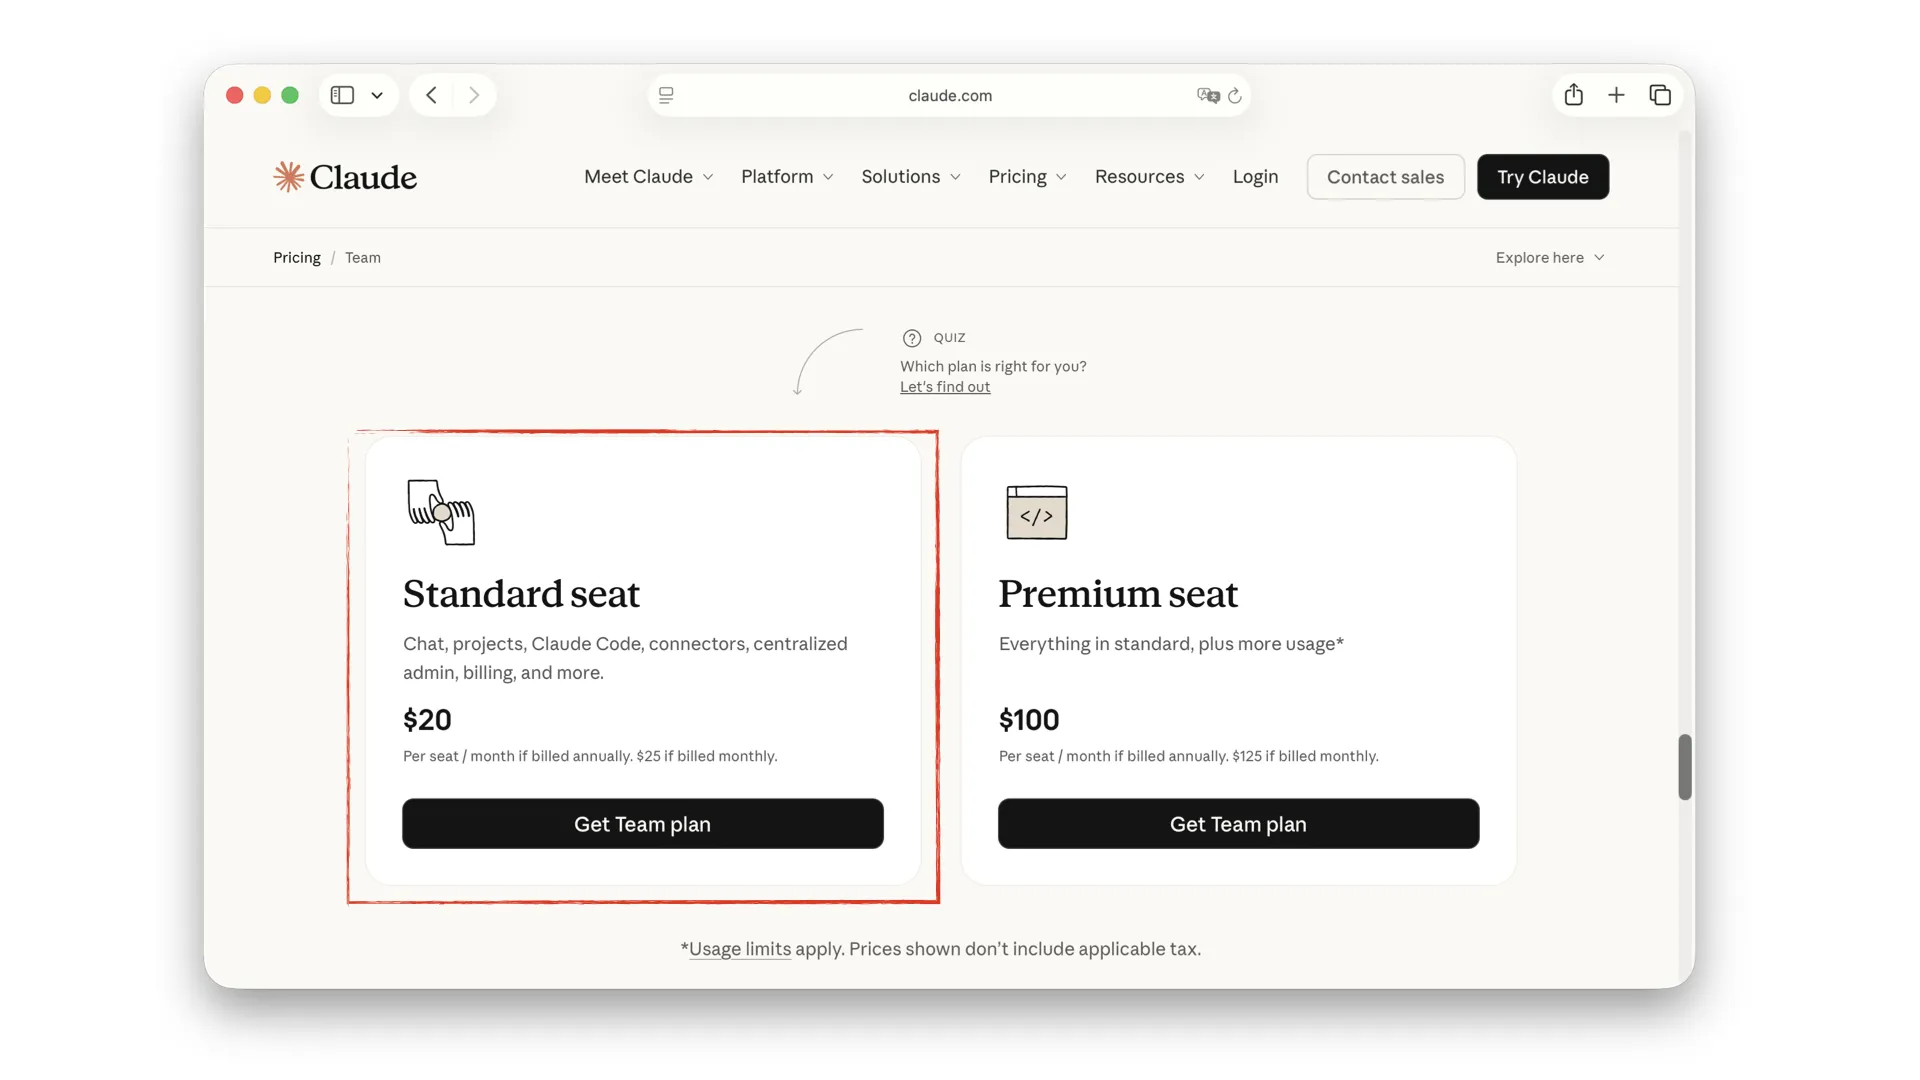The height and width of the screenshot is (1080, 1920).
Task: Open the Share icon in the toolbar
Action: tap(1574, 95)
